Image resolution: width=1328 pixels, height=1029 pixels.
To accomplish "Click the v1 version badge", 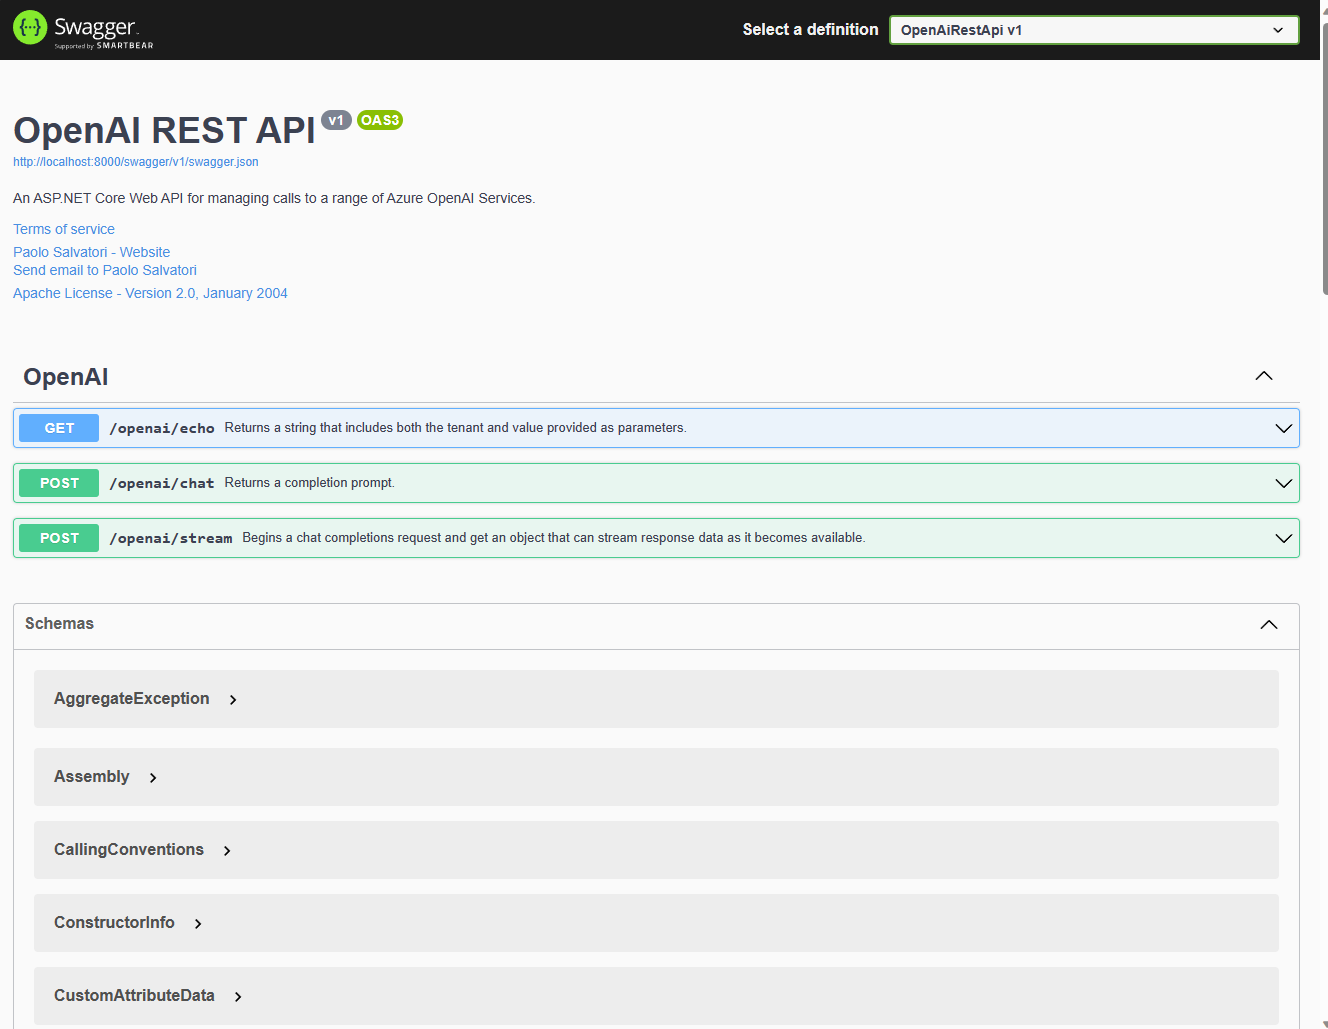I will pos(336,120).
